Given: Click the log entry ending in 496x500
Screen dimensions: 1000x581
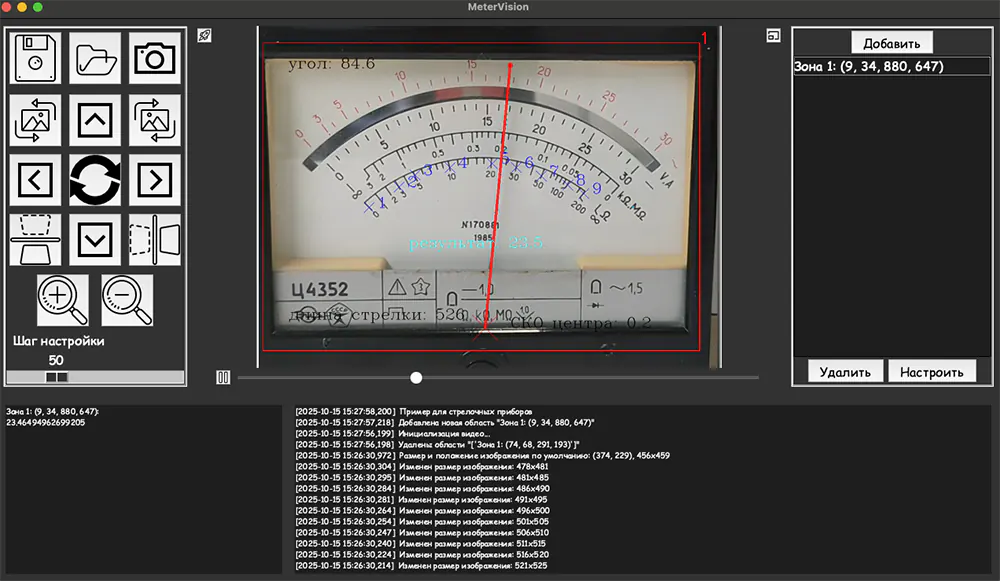Looking at the screenshot, I should [422, 510].
